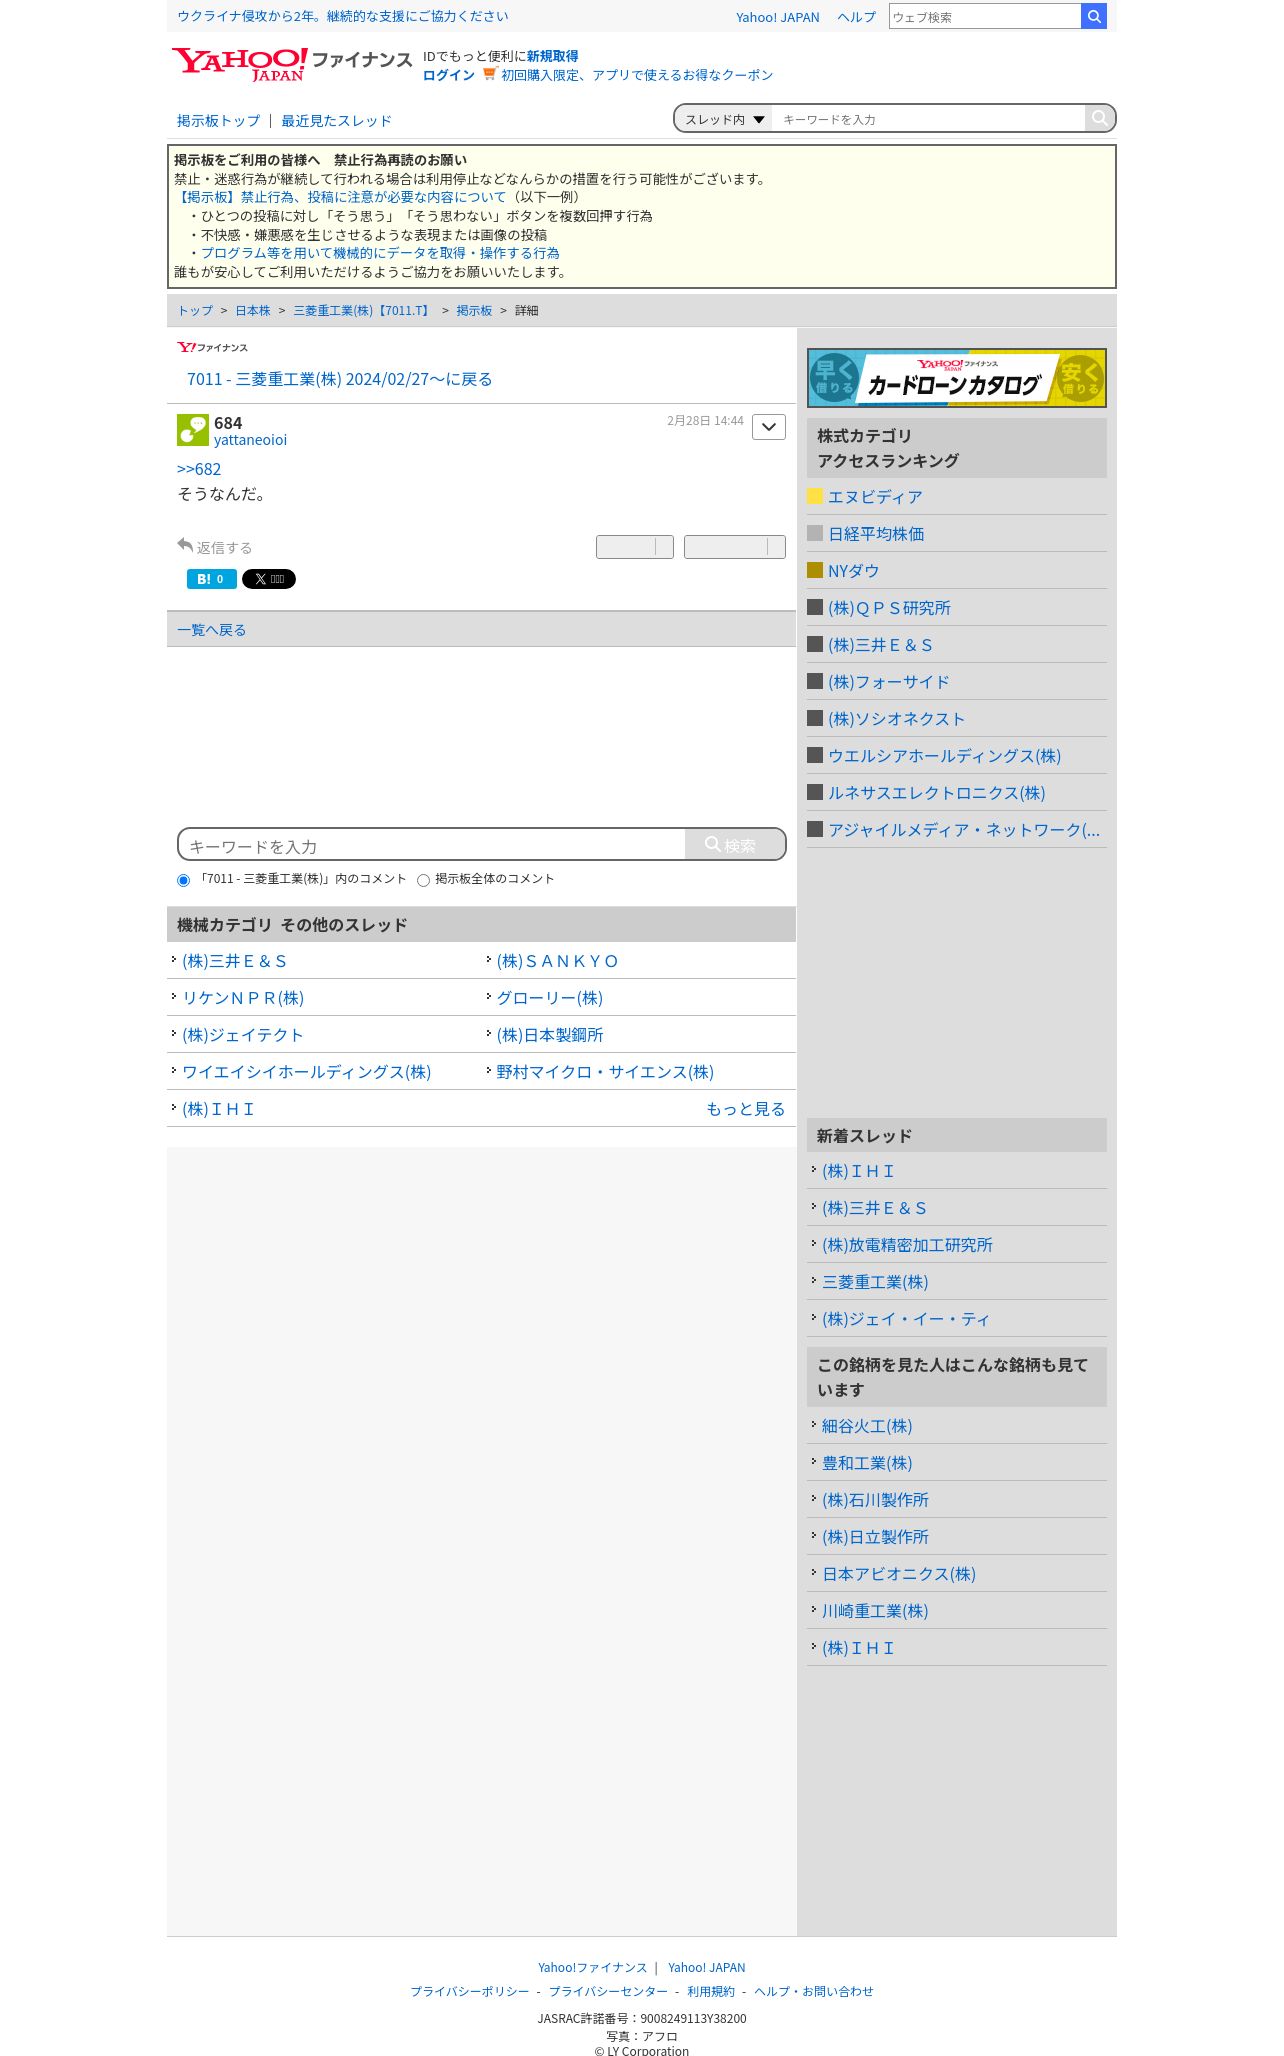The image size is (1284, 2056).
Task: Click the shopping cart coupon icon
Action: 489,74
